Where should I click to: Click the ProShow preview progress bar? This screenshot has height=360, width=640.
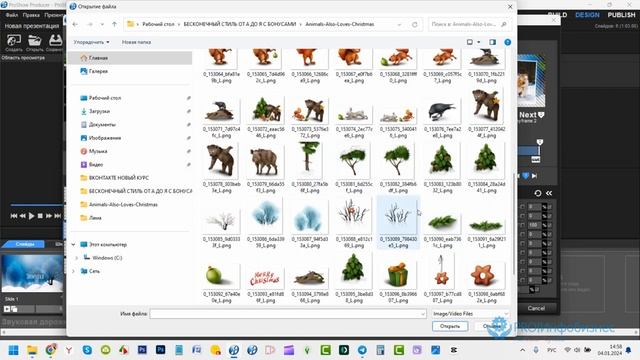[x=37, y=205]
